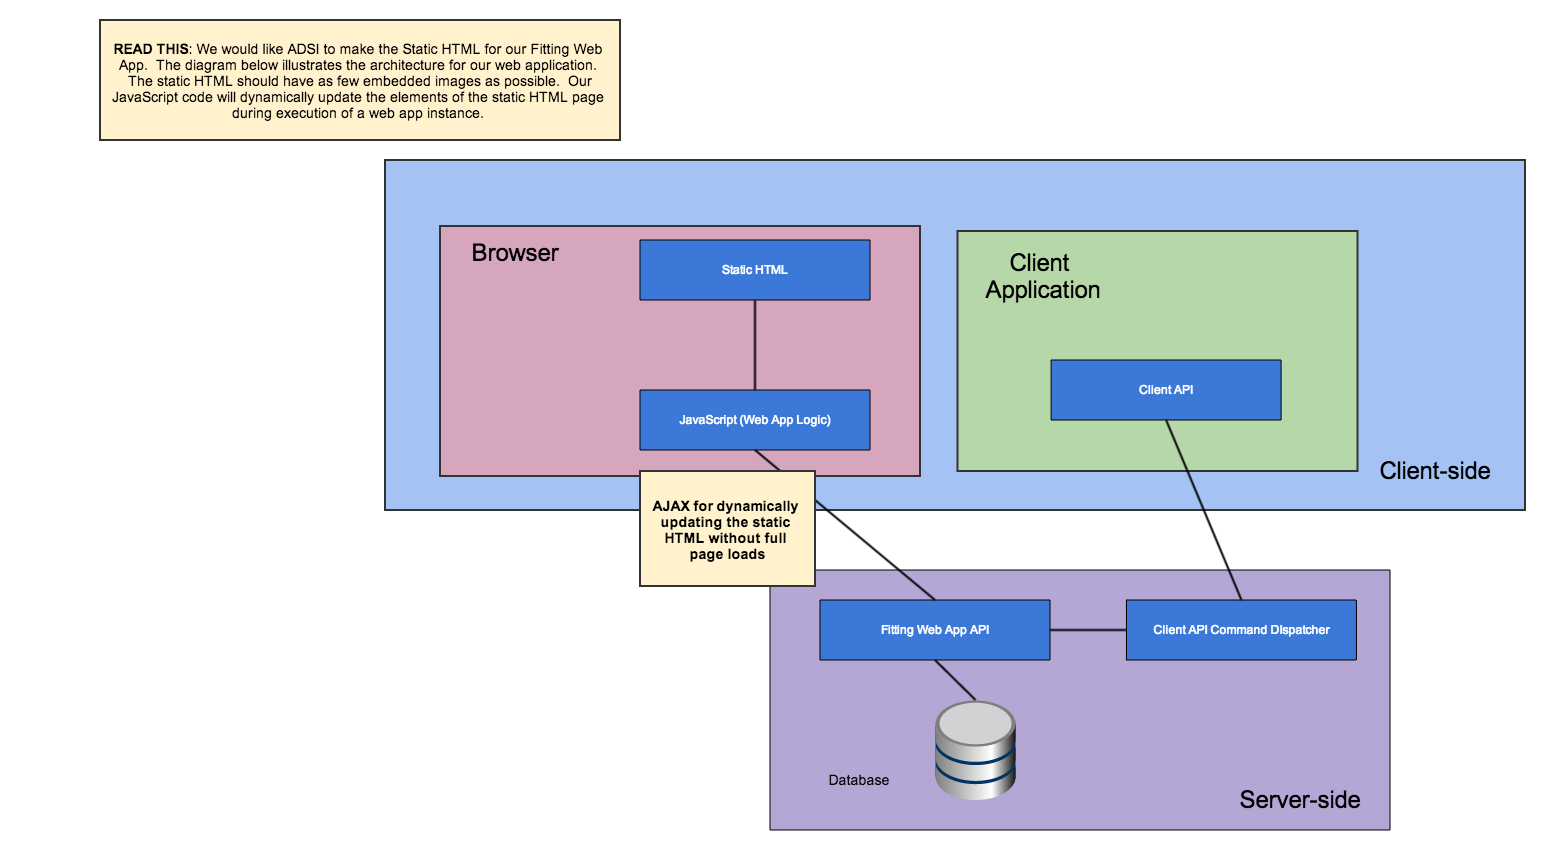Select line from Client API to Command Dispatcher
1544x850 pixels.
pyautogui.click(x=1203, y=510)
